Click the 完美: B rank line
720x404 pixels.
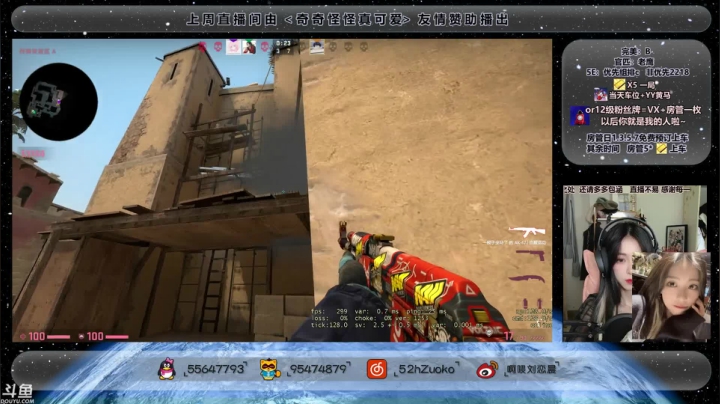tap(636, 51)
